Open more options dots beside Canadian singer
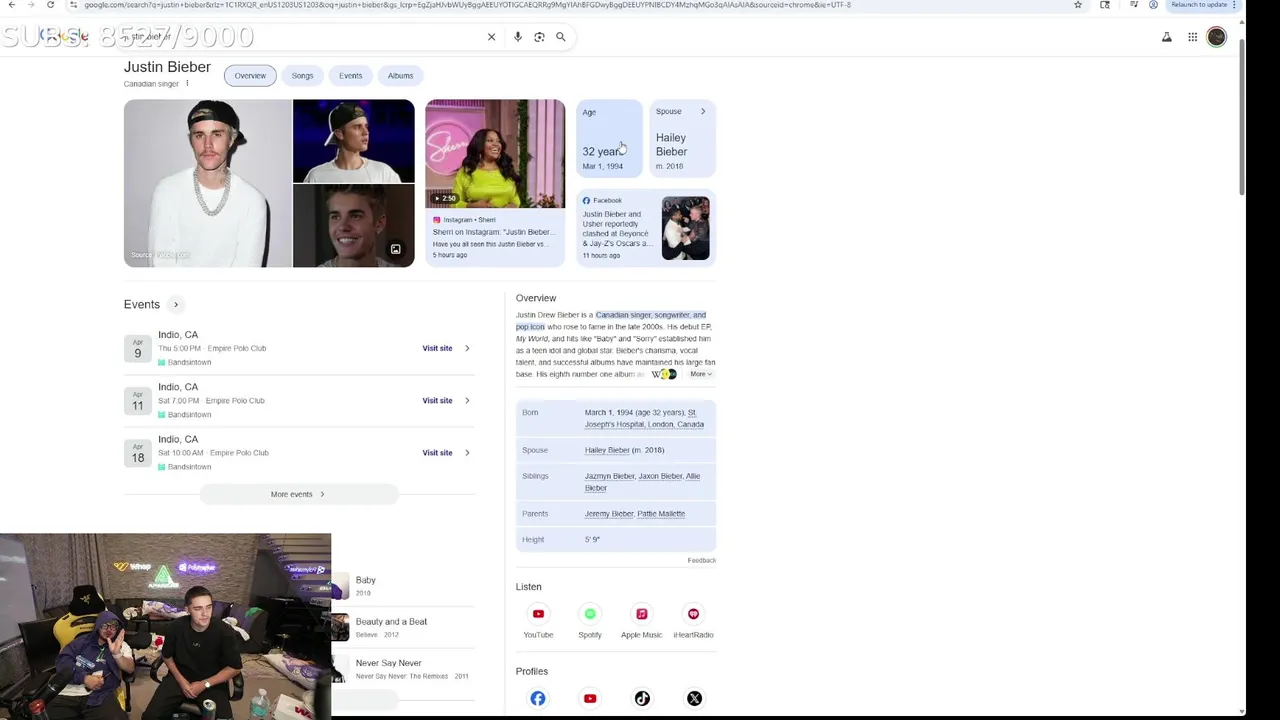 pyautogui.click(x=187, y=83)
